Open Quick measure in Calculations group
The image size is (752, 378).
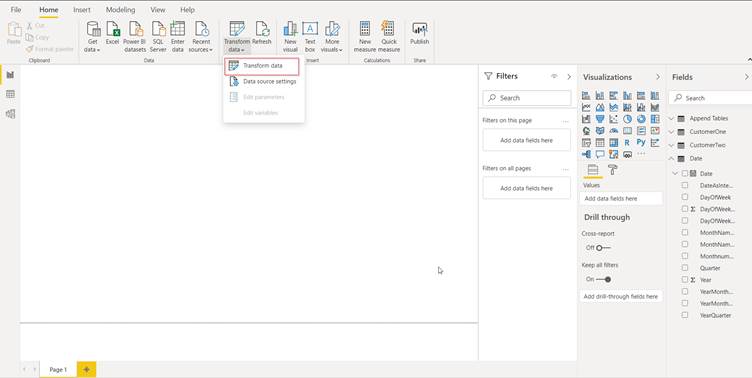coord(388,36)
